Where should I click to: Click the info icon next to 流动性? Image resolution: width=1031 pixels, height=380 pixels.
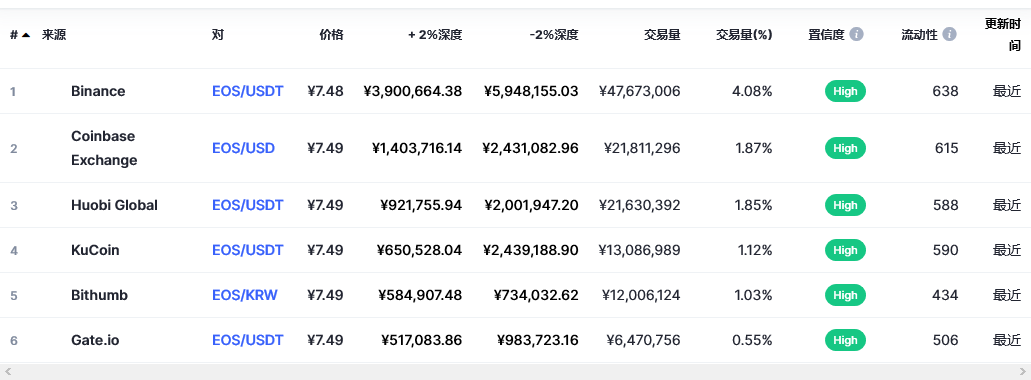tap(949, 34)
